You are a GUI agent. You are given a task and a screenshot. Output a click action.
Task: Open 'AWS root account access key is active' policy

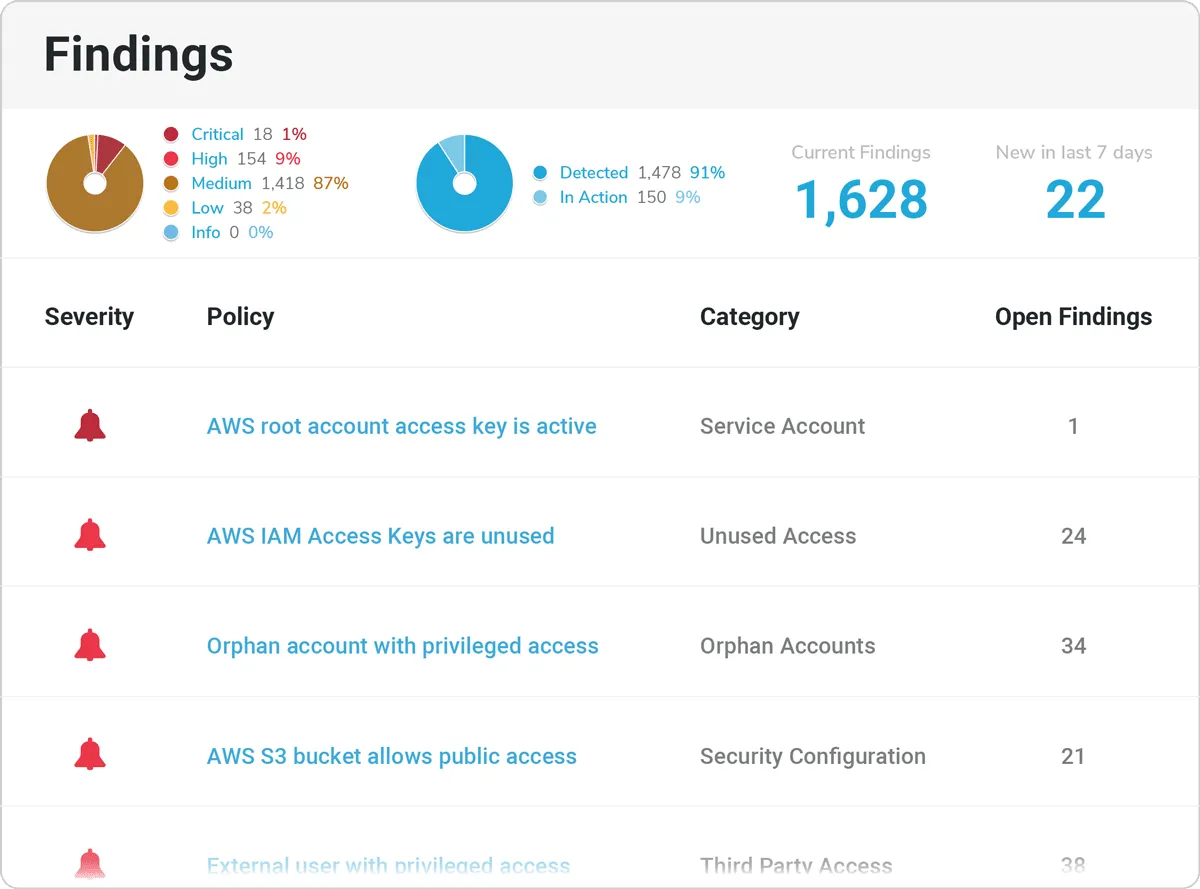[401, 426]
